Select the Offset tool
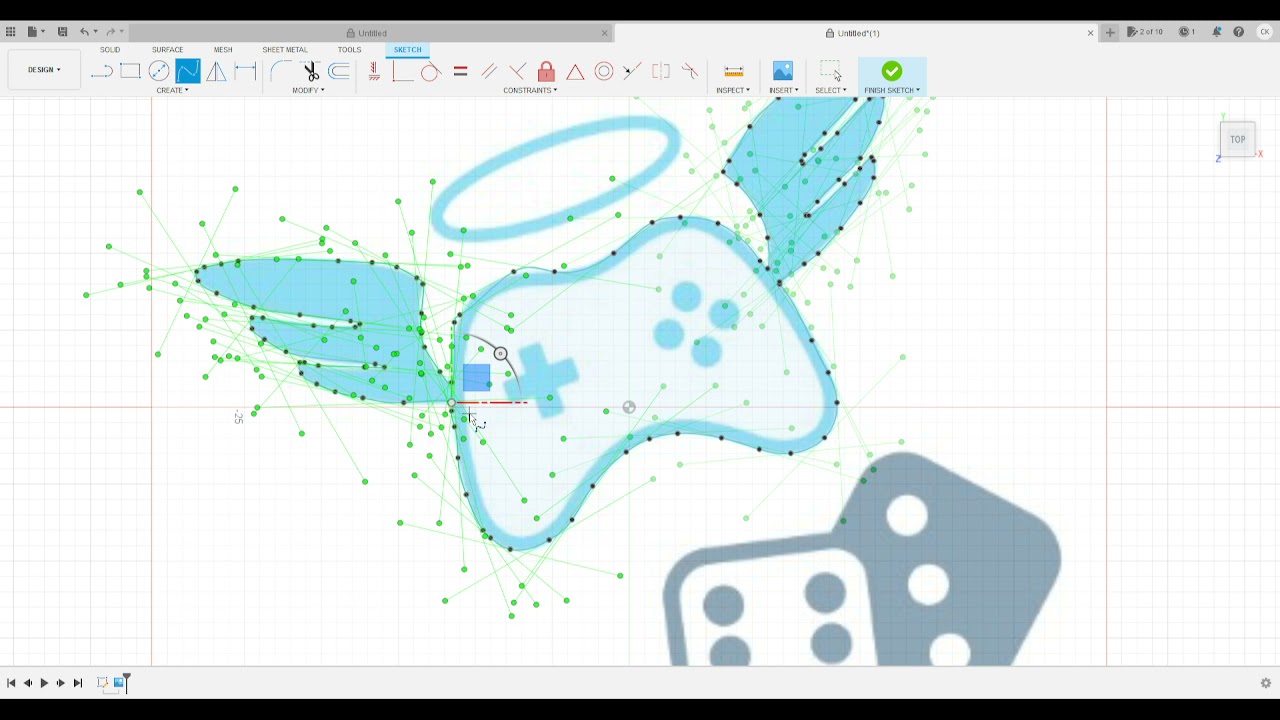Image resolution: width=1280 pixels, height=720 pixels. coord(339,71)
